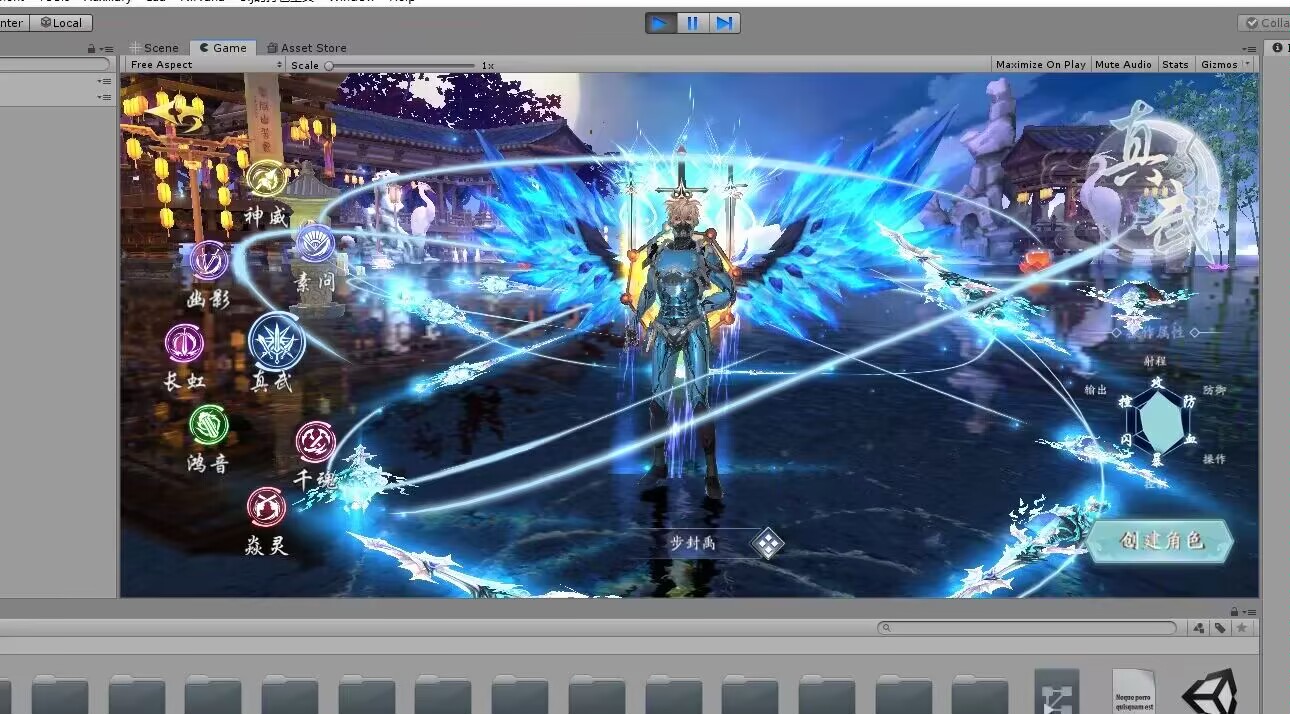1290x714 pixels.
Task: Choose the 幽影 class icon
Action: click(209, 261)
